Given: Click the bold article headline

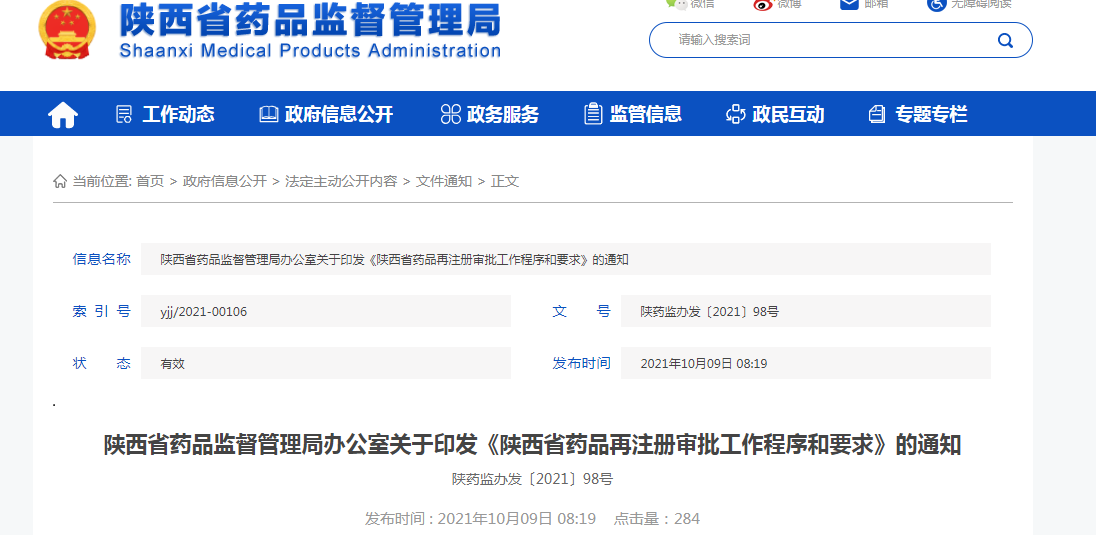Looking at the screenshot, I should coord(533,445).
